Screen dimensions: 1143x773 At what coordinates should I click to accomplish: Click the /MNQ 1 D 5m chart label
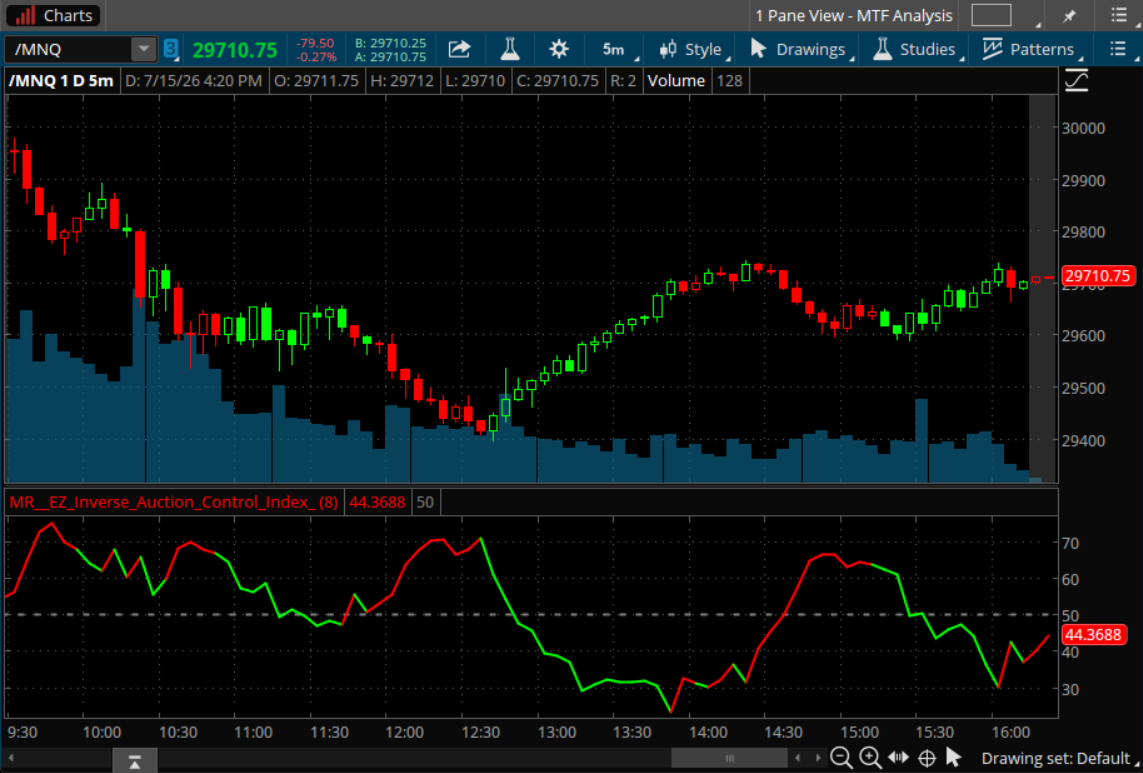point(61,81)
